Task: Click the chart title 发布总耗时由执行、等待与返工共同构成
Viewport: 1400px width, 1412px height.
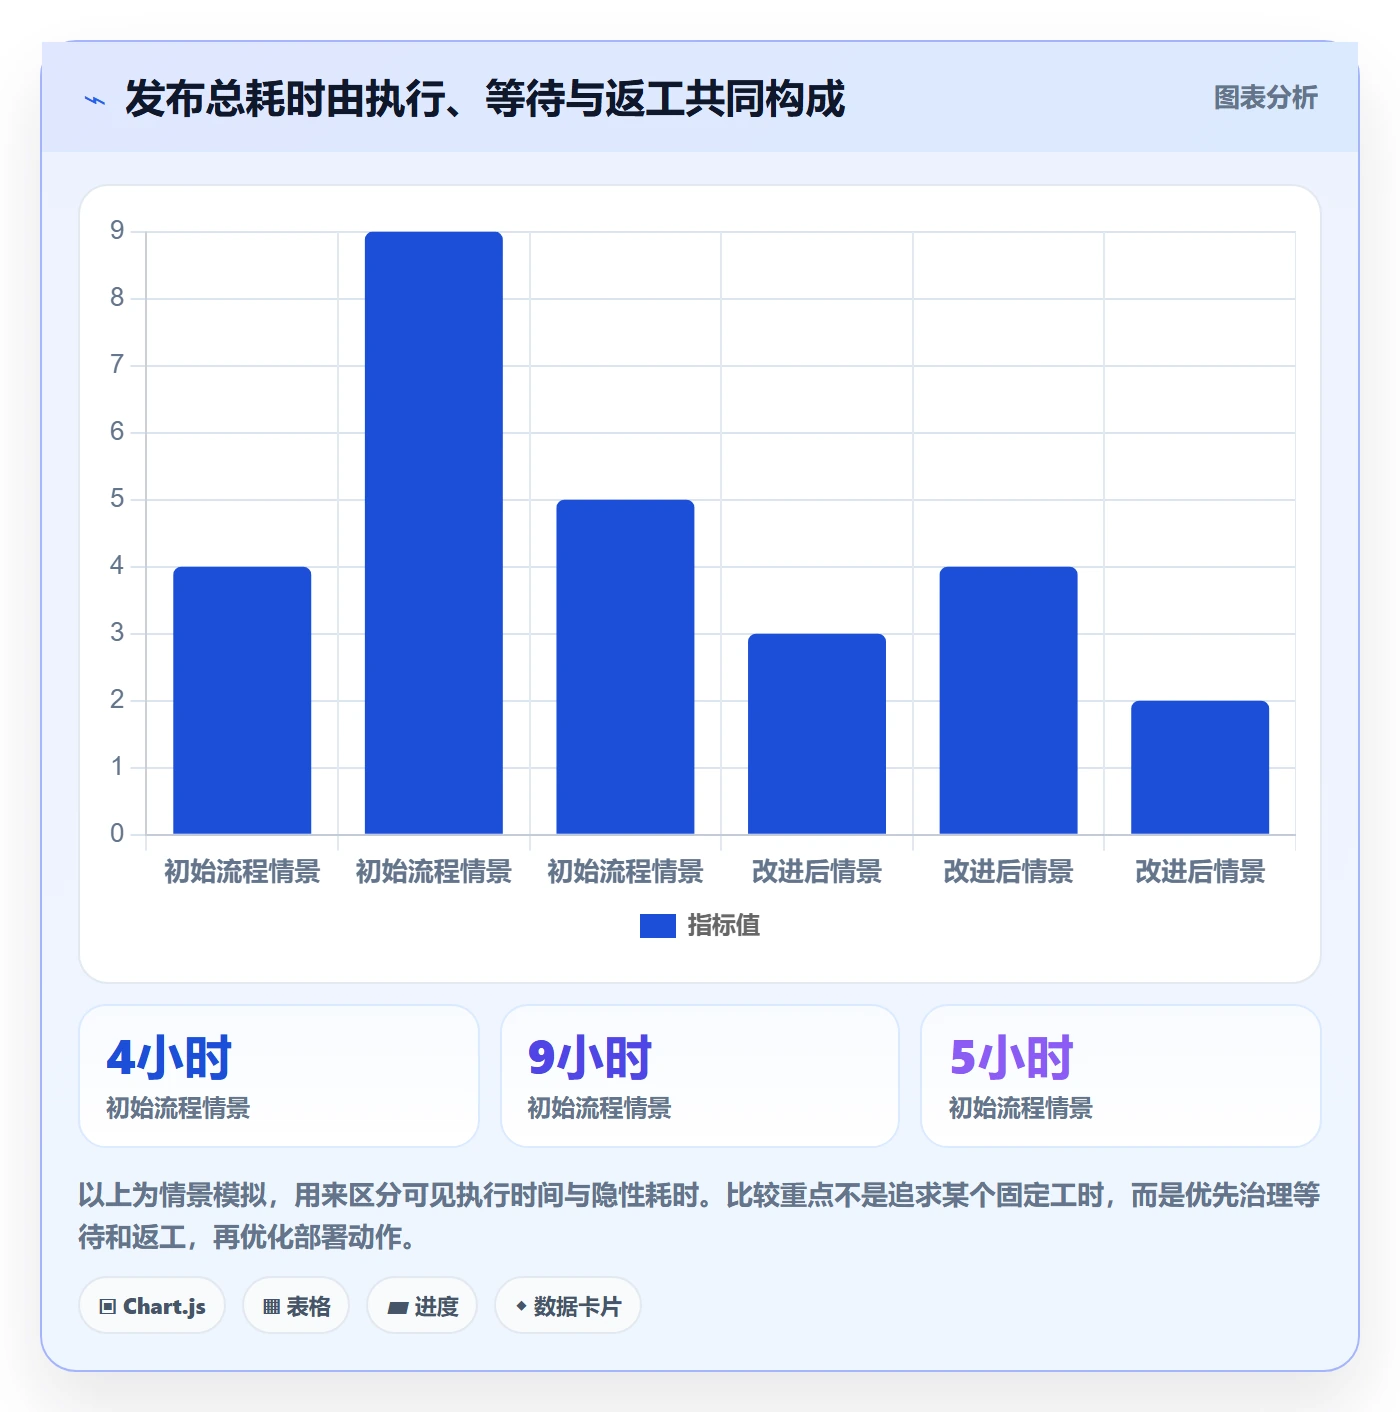Action: tap(485, 99)
